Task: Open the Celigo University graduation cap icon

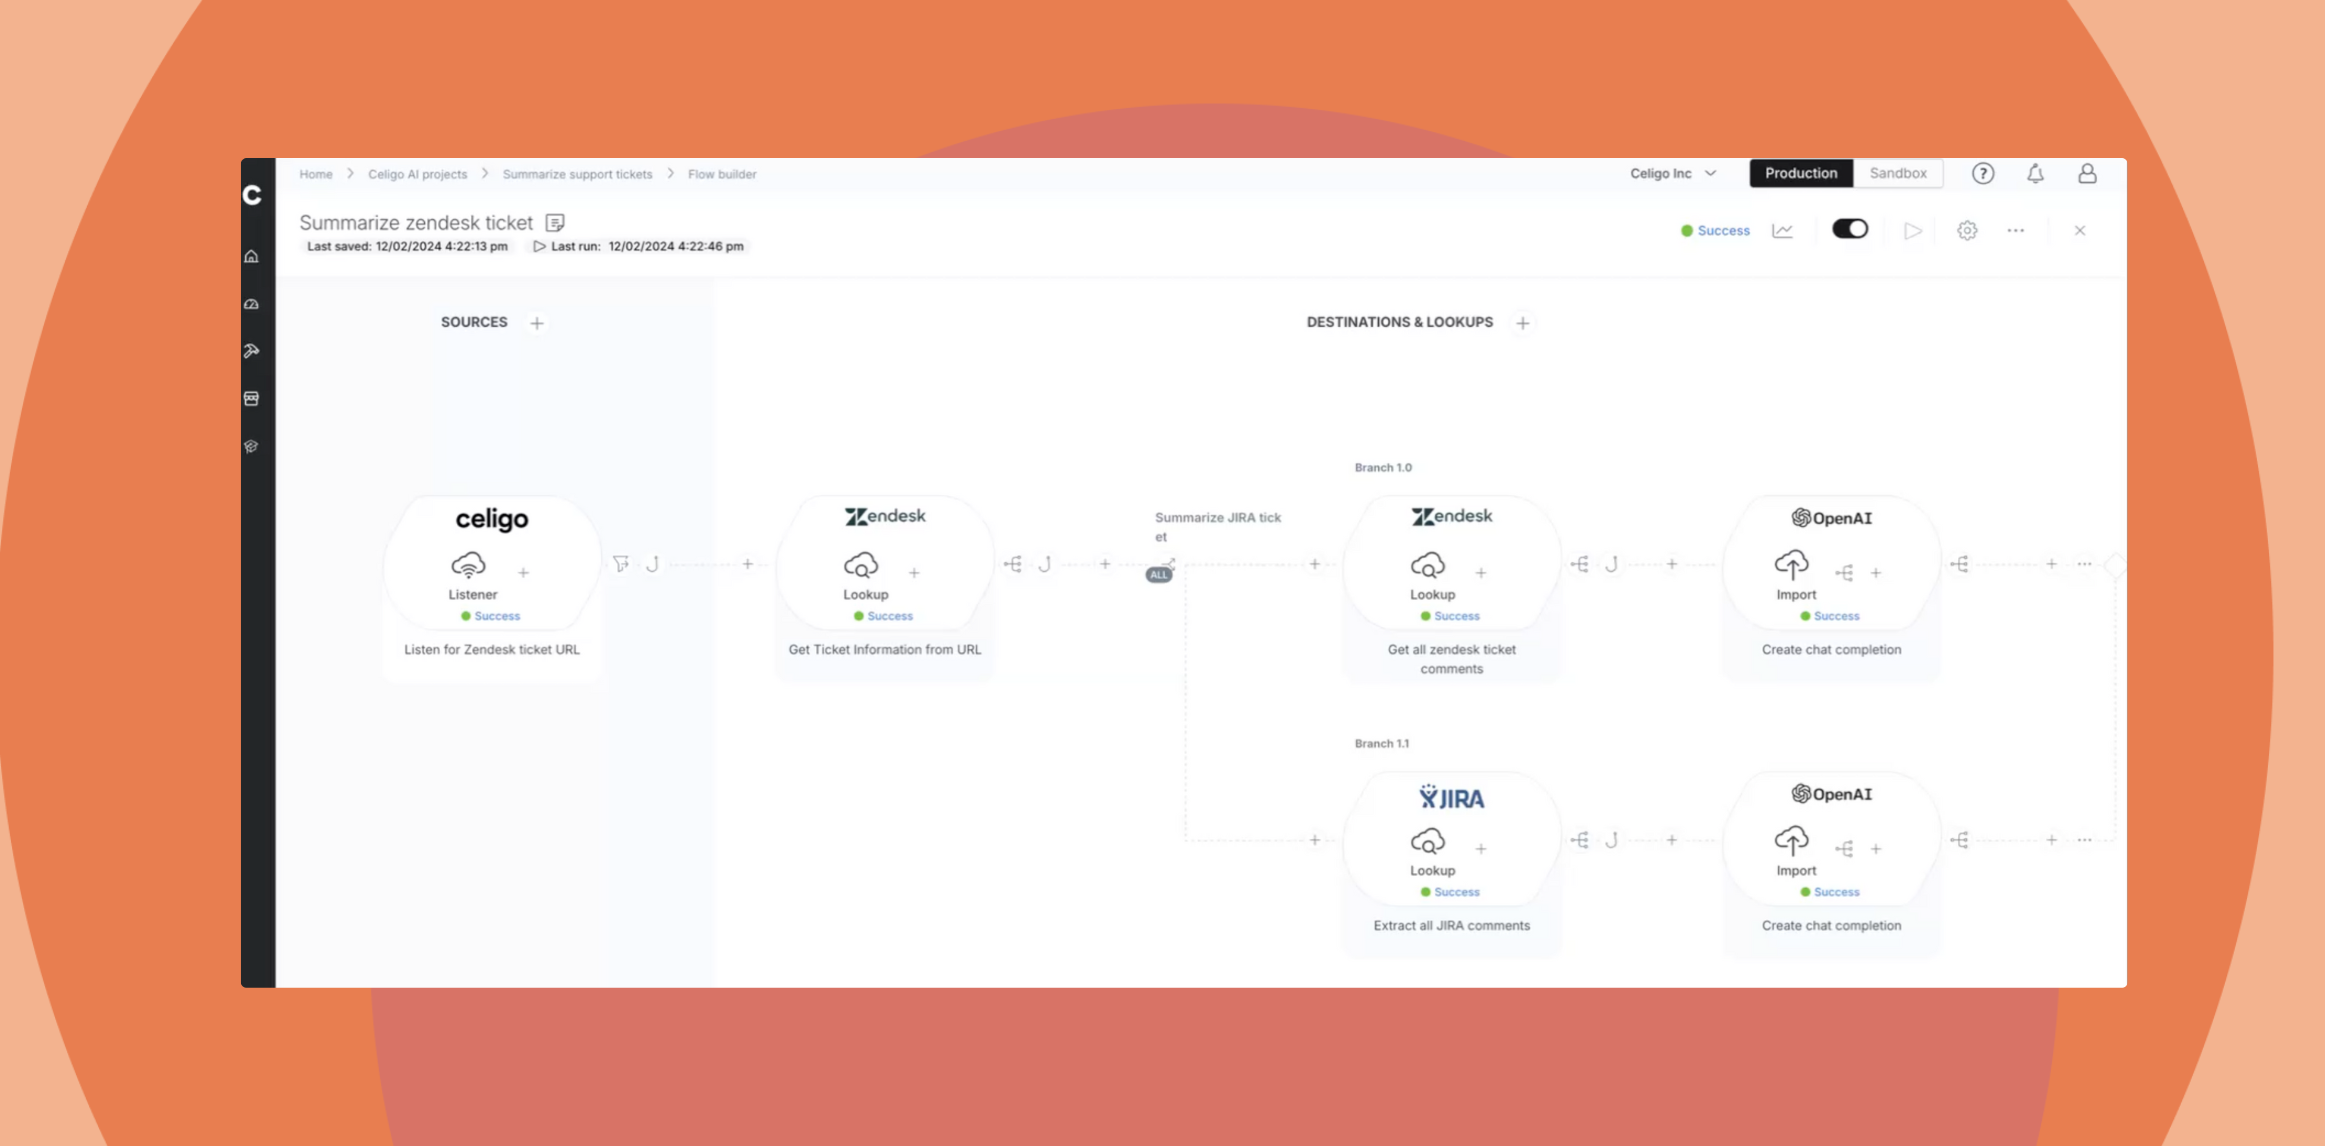Action: tap(252, 446)
